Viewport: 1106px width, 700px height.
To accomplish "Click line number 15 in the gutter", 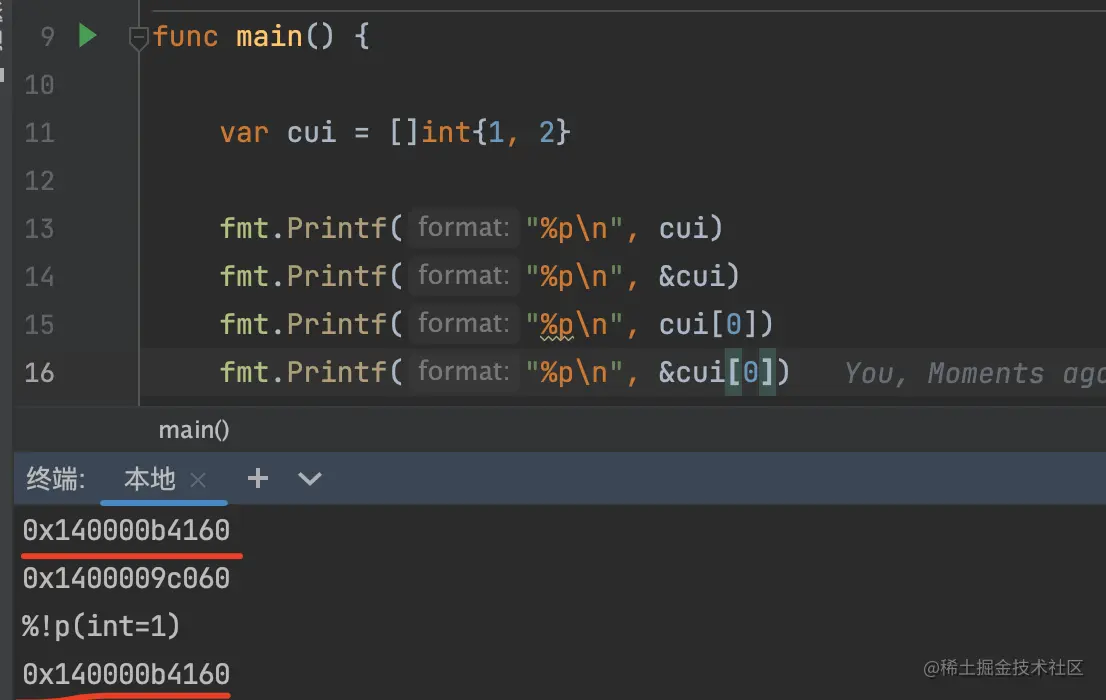I will pos(40,325).
